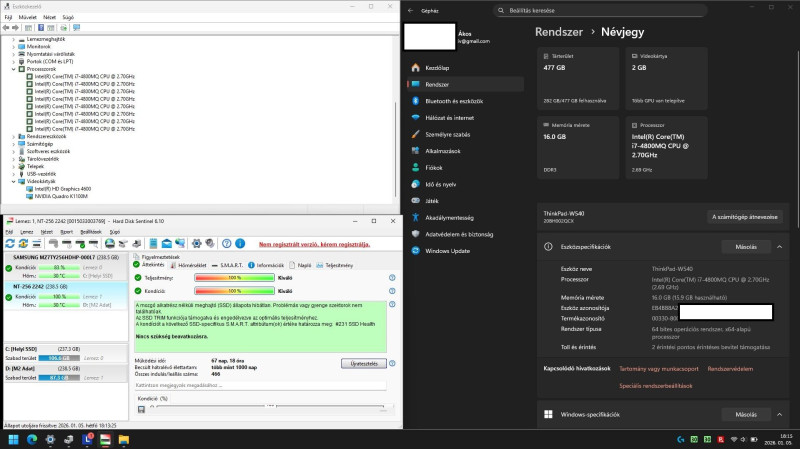Open the Settings gear icon on the taskbar

50,439
